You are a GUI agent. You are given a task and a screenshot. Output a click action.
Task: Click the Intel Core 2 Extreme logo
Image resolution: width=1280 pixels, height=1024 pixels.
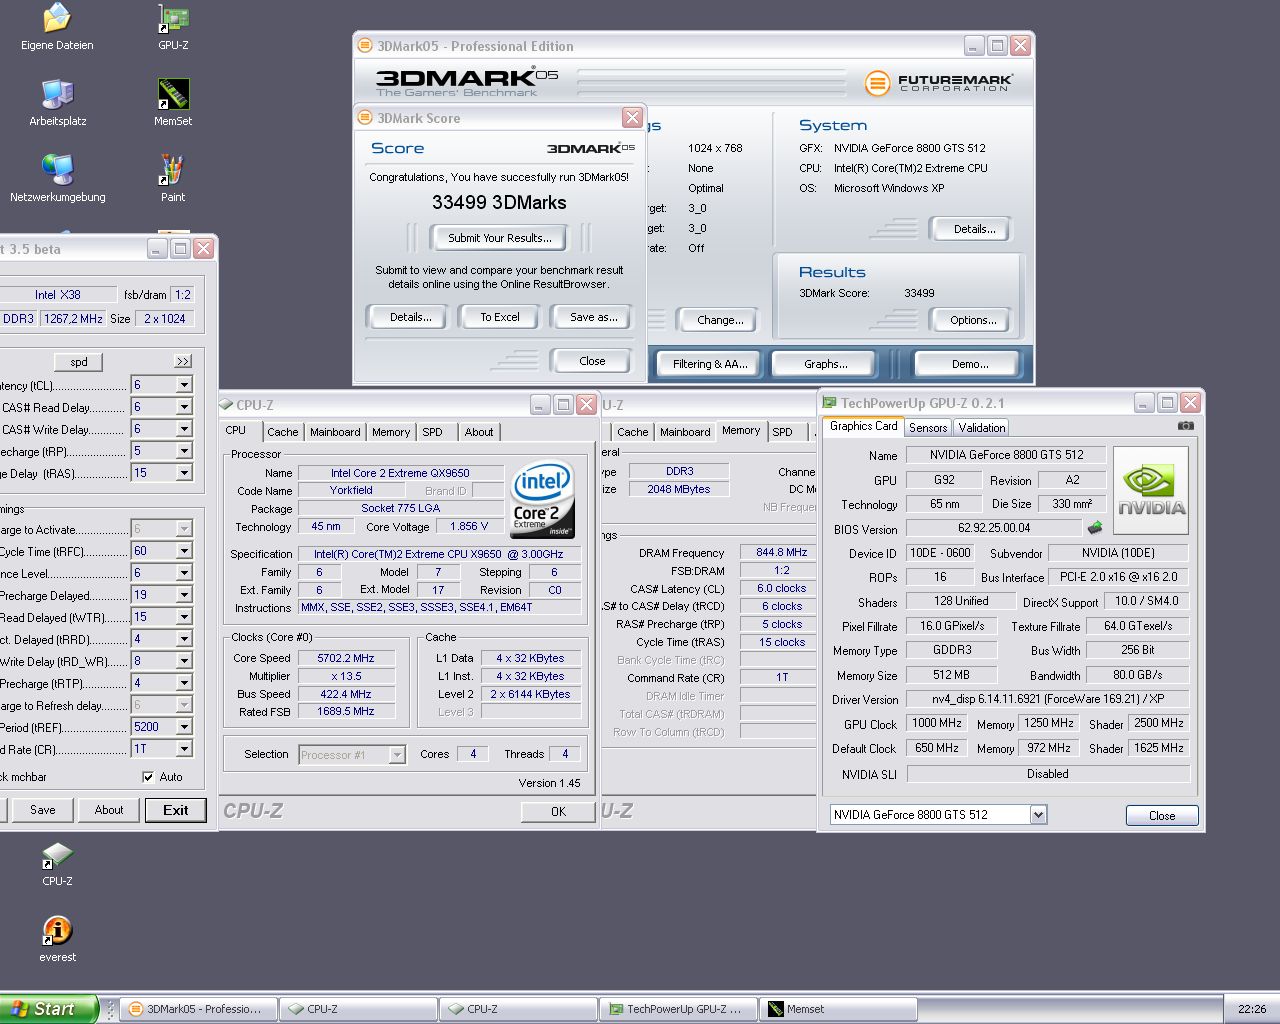(x=542, y=499)
